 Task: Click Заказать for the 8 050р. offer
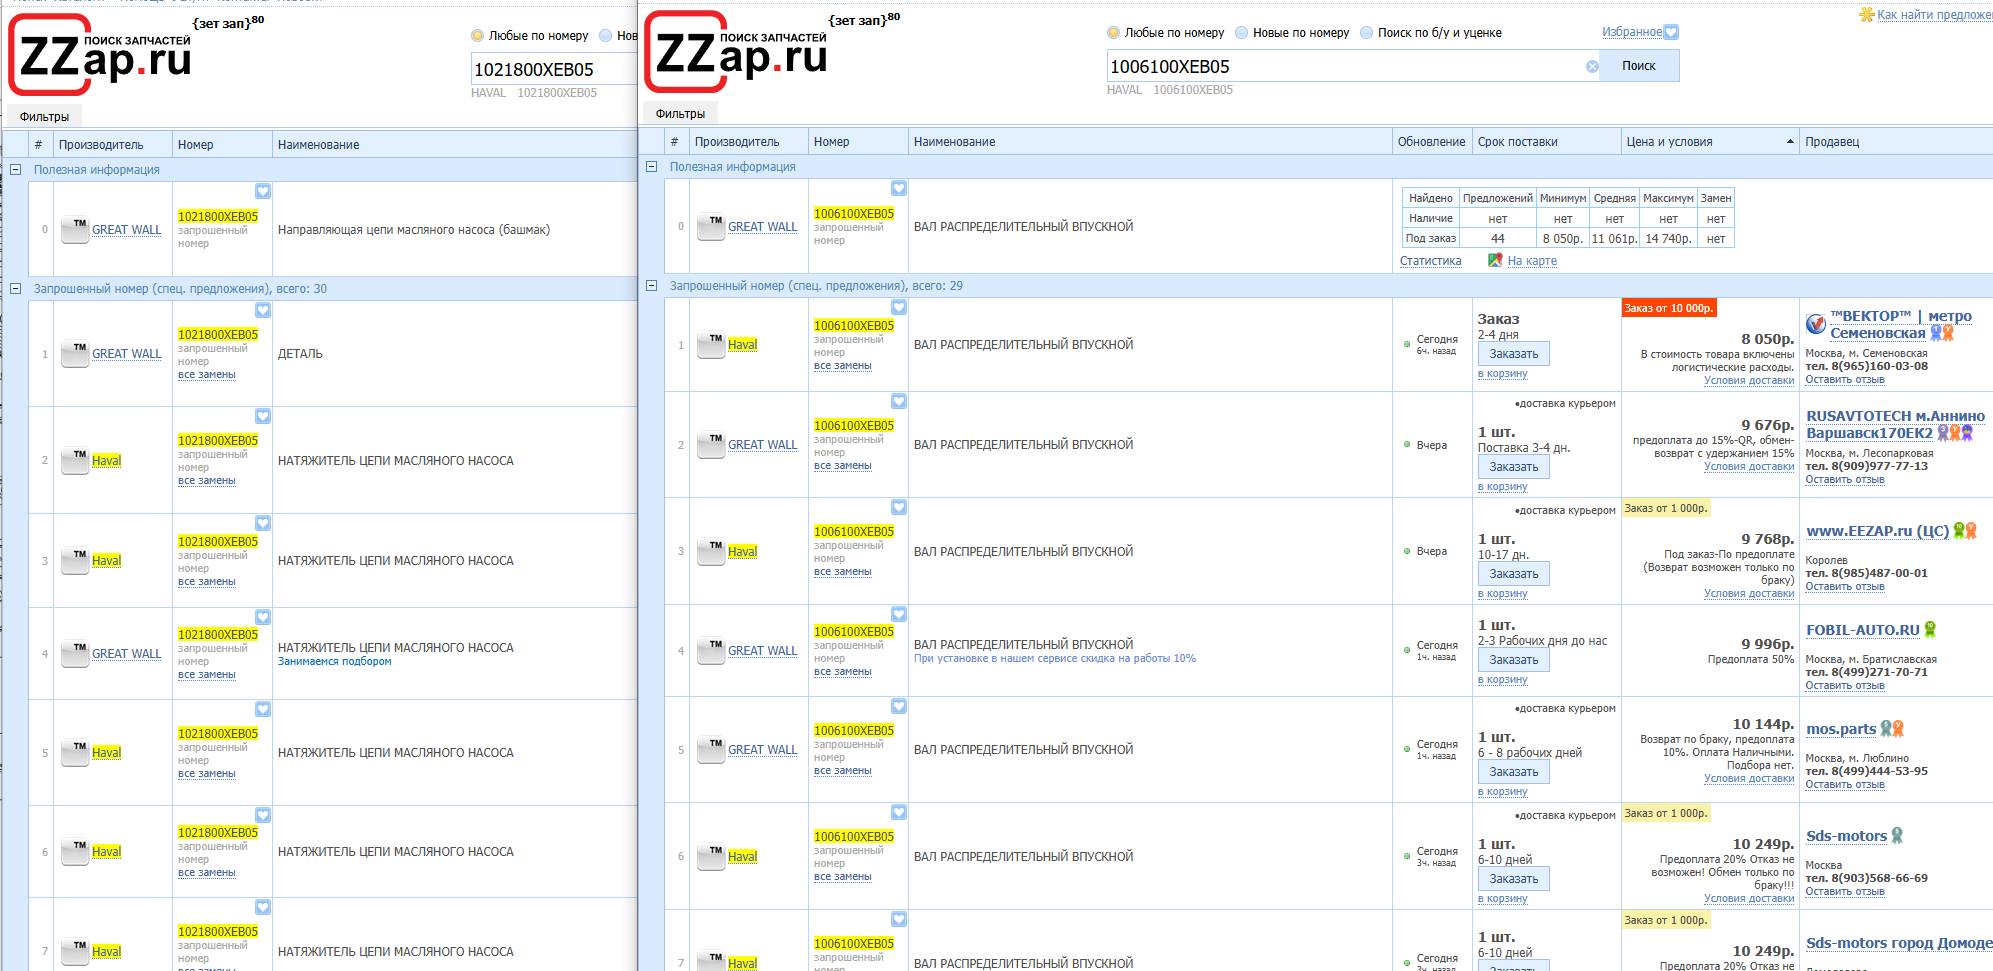tap(1514, 354)
